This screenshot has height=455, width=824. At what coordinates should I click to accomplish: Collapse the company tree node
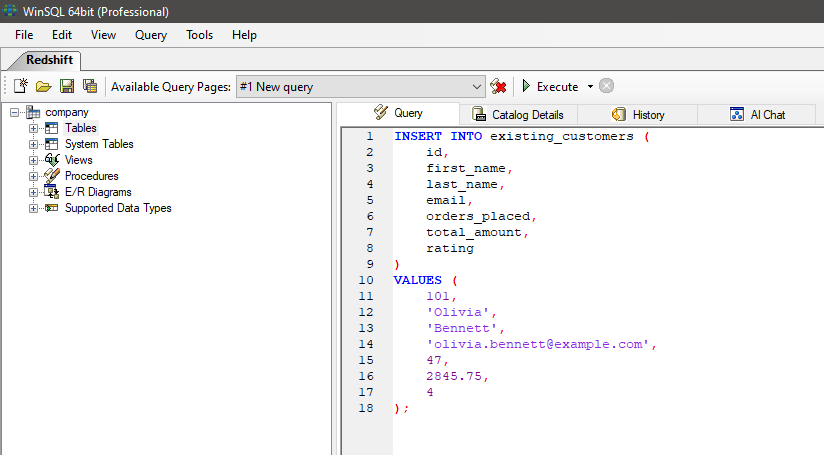tap(15, 112)
